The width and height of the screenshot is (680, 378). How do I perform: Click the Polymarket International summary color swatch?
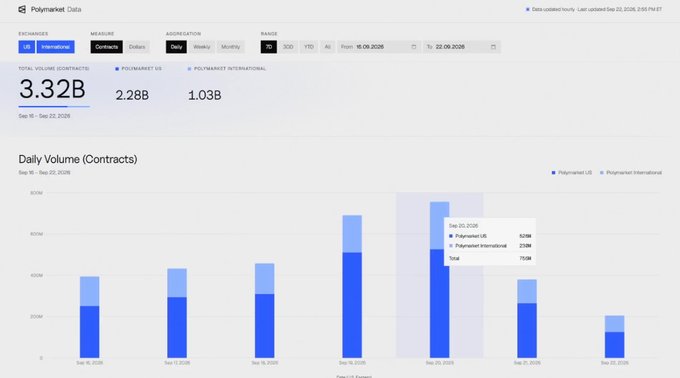[x=190, y=68]
